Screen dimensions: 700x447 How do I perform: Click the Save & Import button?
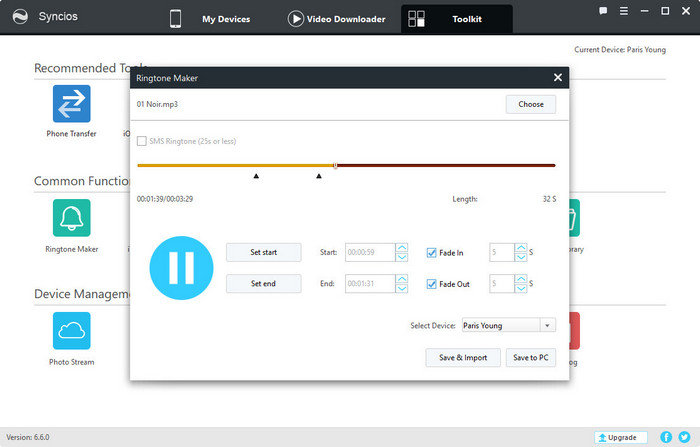(463, 358)
